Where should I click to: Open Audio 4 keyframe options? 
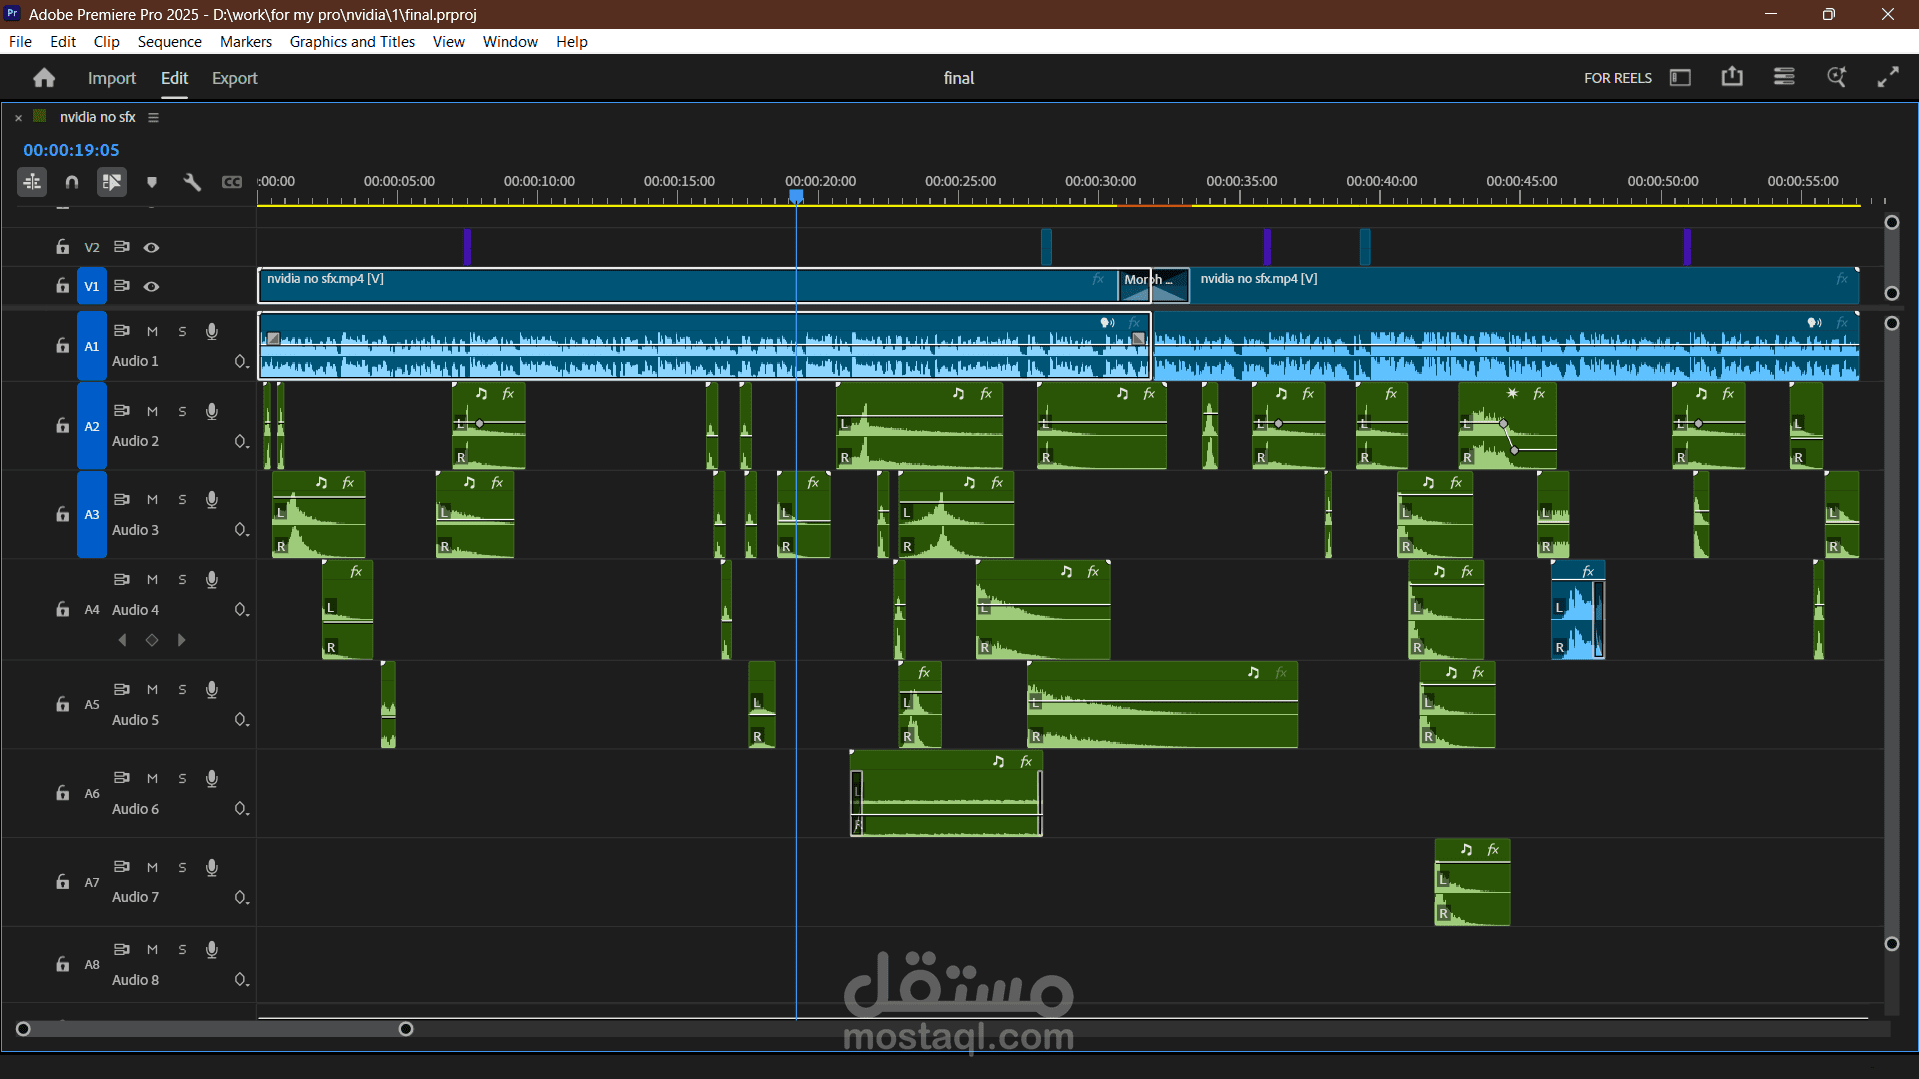241,610
